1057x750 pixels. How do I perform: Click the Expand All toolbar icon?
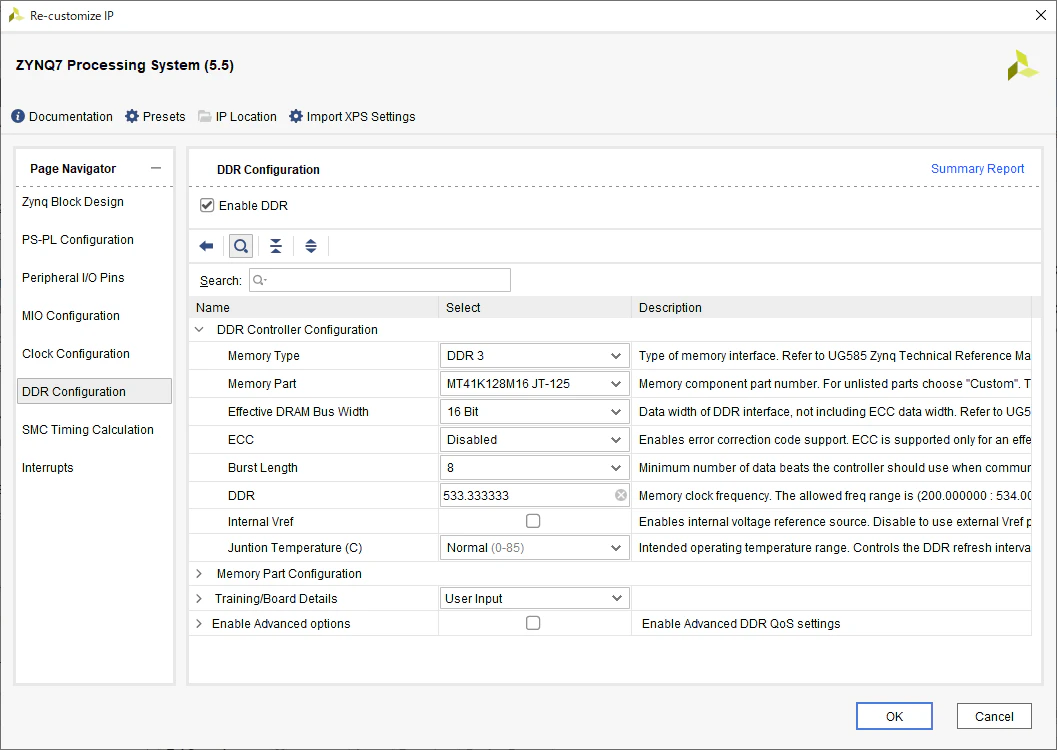[x=311, y=246]
